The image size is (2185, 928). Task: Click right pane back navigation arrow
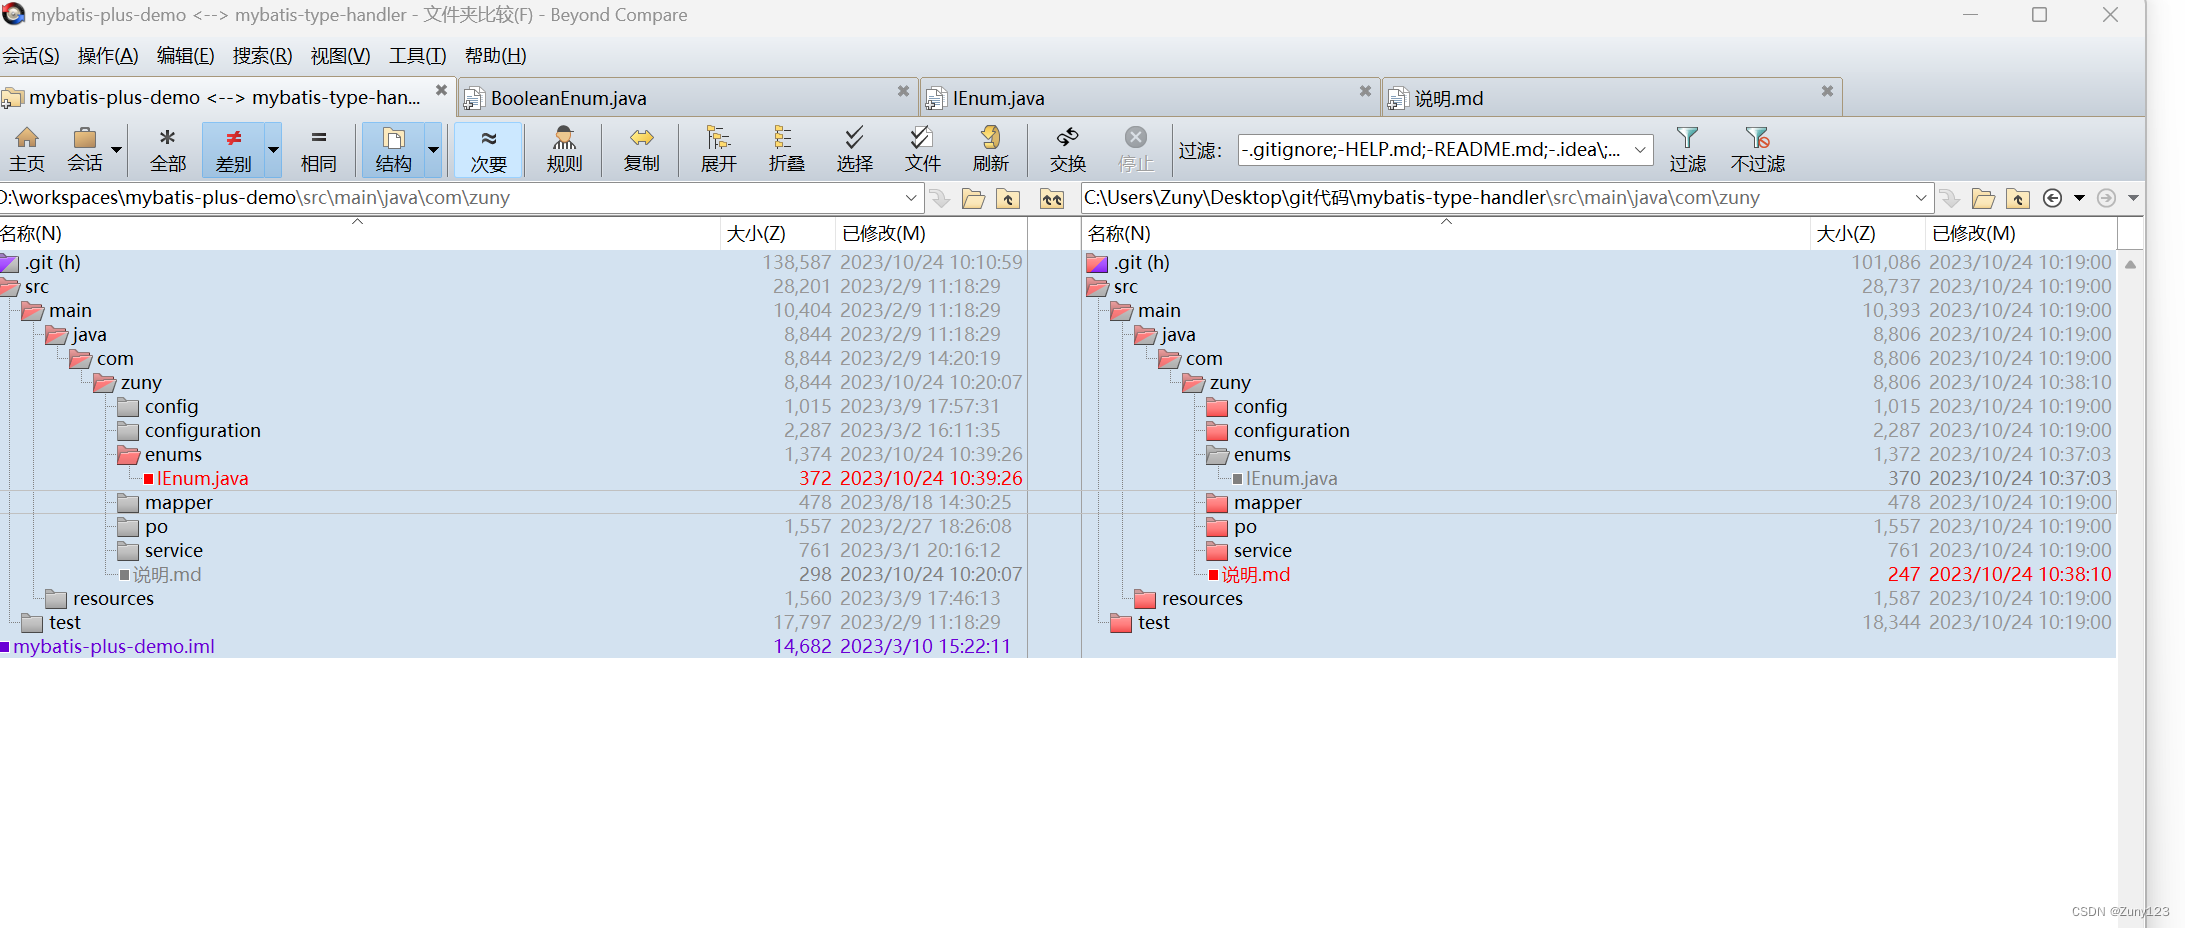[x=2052, y=198]
